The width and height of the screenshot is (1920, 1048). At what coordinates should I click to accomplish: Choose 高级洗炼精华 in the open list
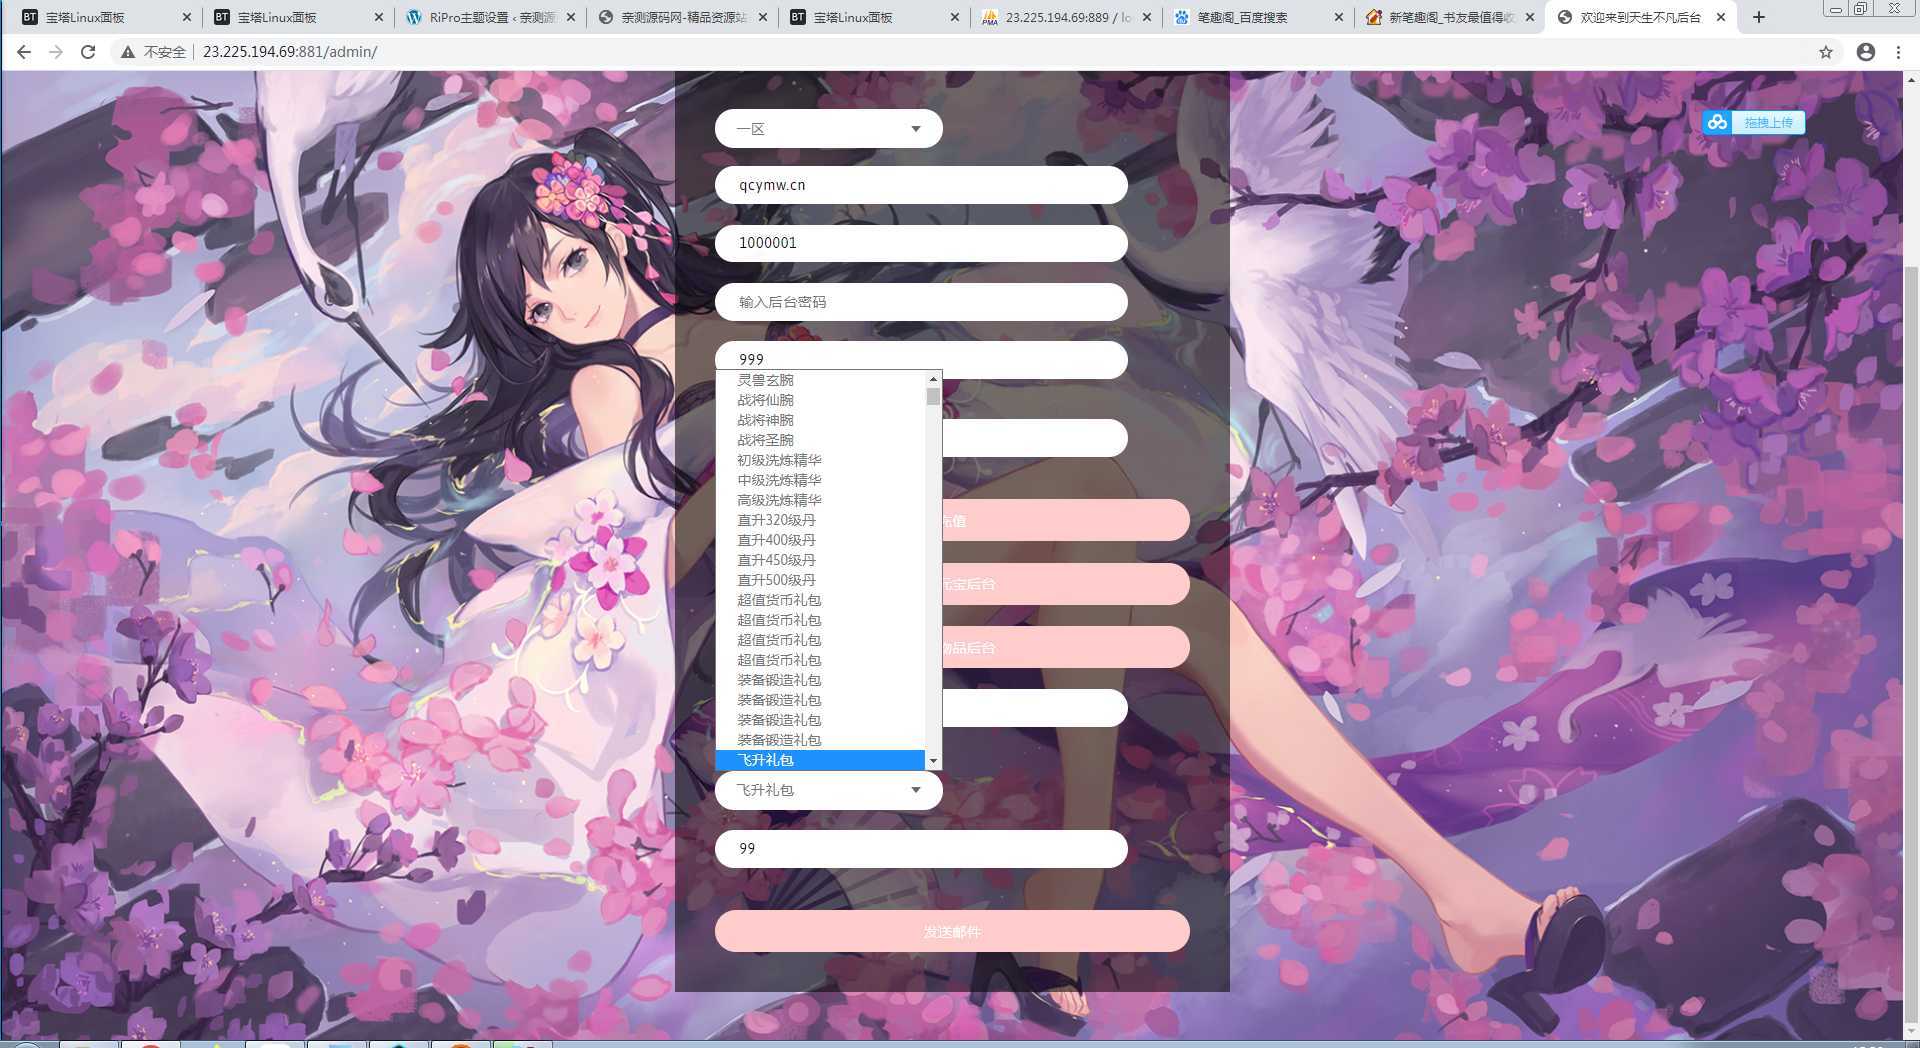click(x=779, y=500)
